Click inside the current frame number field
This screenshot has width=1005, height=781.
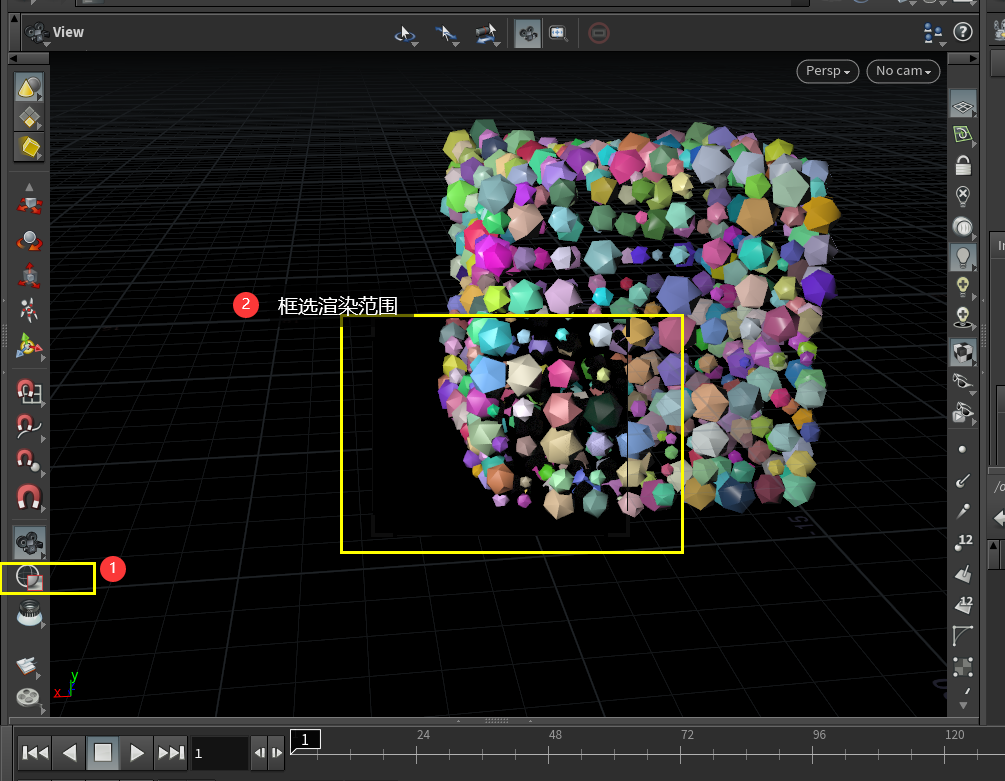[219, 752]
